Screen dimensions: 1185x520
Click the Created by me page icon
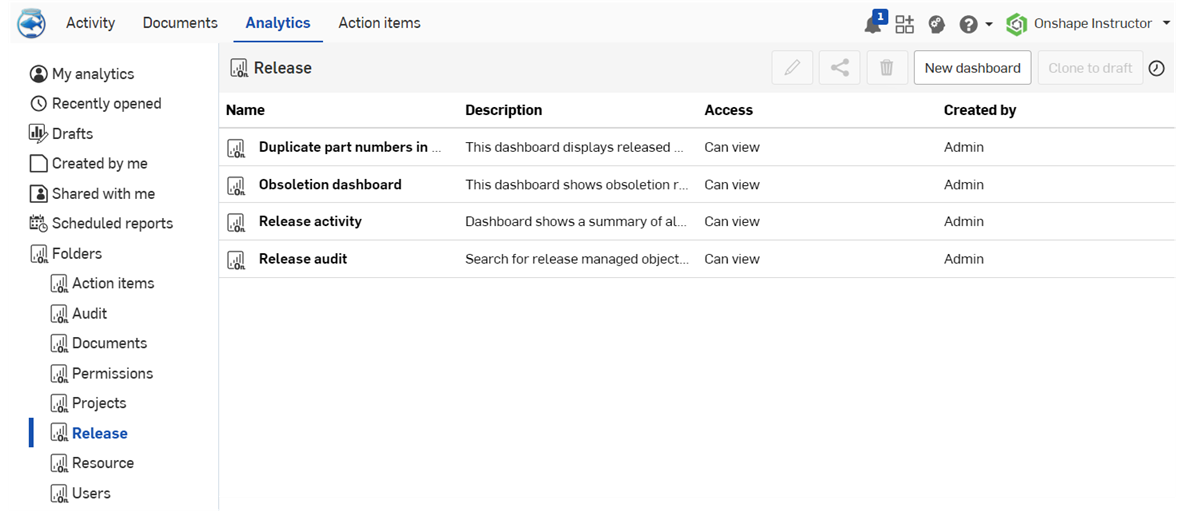[38, 163]
